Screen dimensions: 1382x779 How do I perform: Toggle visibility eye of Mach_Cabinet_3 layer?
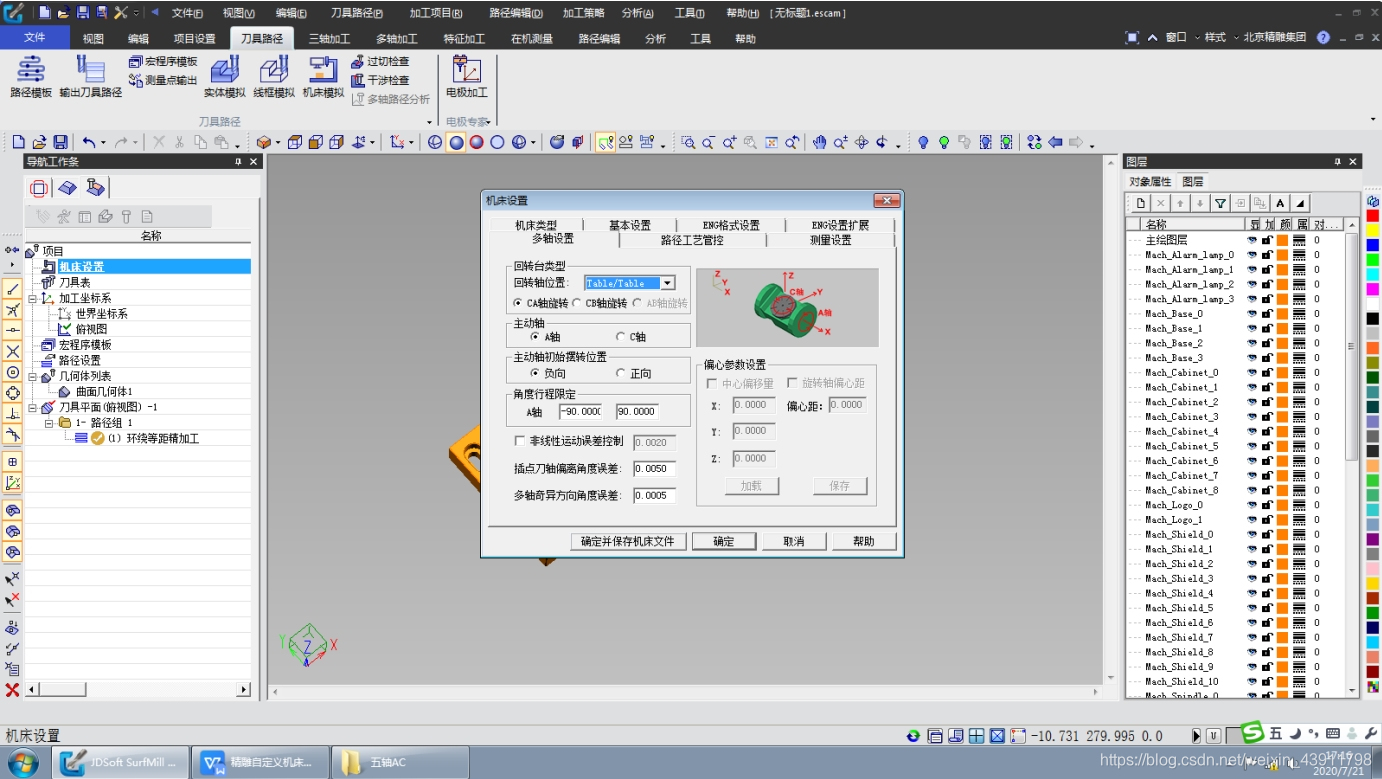pos(1252,416)
